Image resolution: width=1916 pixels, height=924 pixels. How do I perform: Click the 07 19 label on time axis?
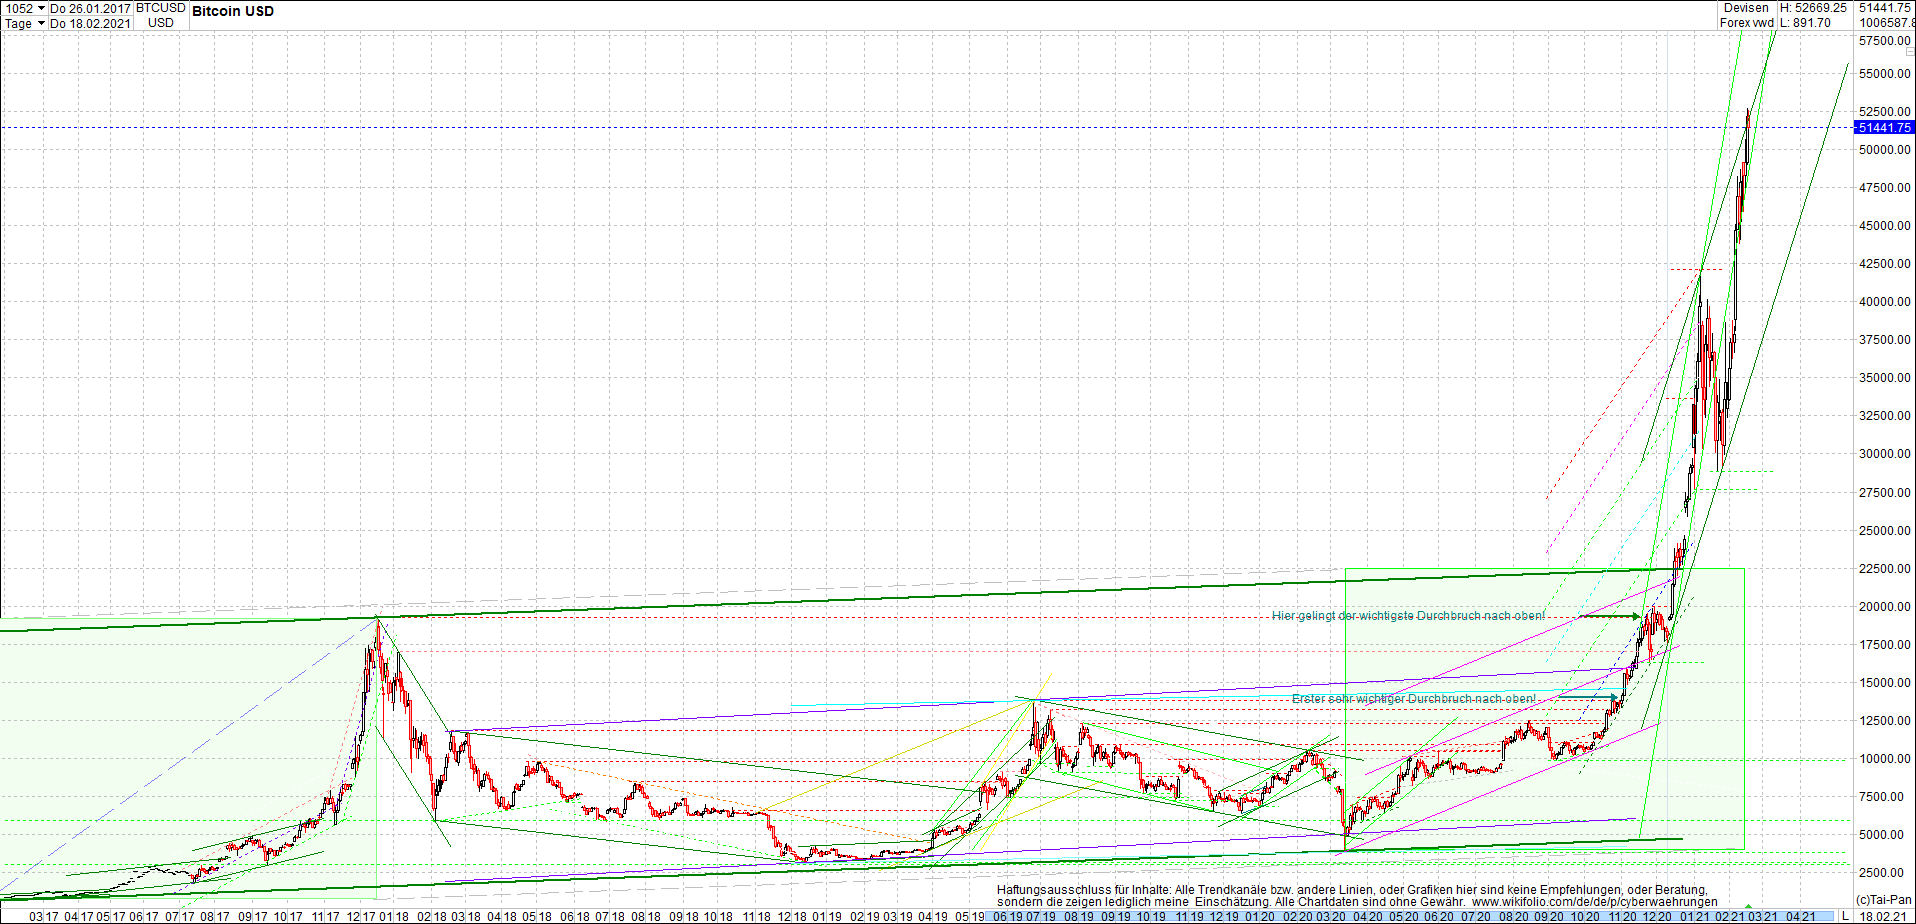pos(1041,916)
